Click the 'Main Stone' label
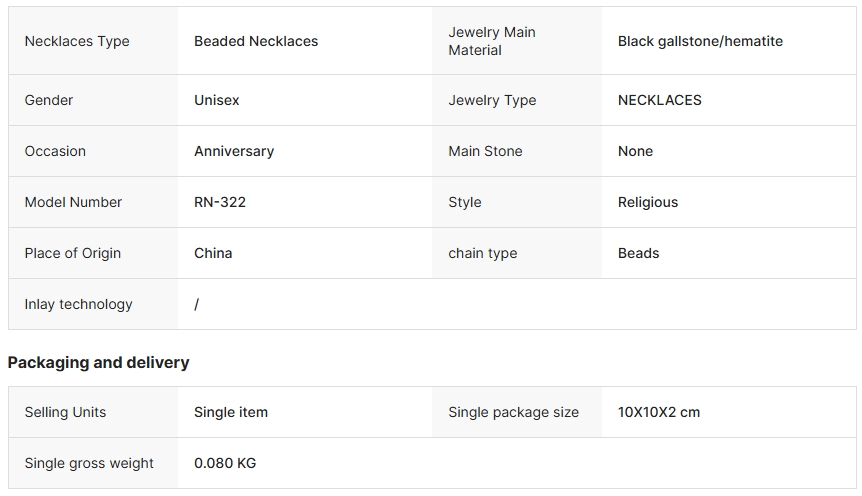This screenshot has height=496, width=862. pyautogui.click(x=485, y=151)
